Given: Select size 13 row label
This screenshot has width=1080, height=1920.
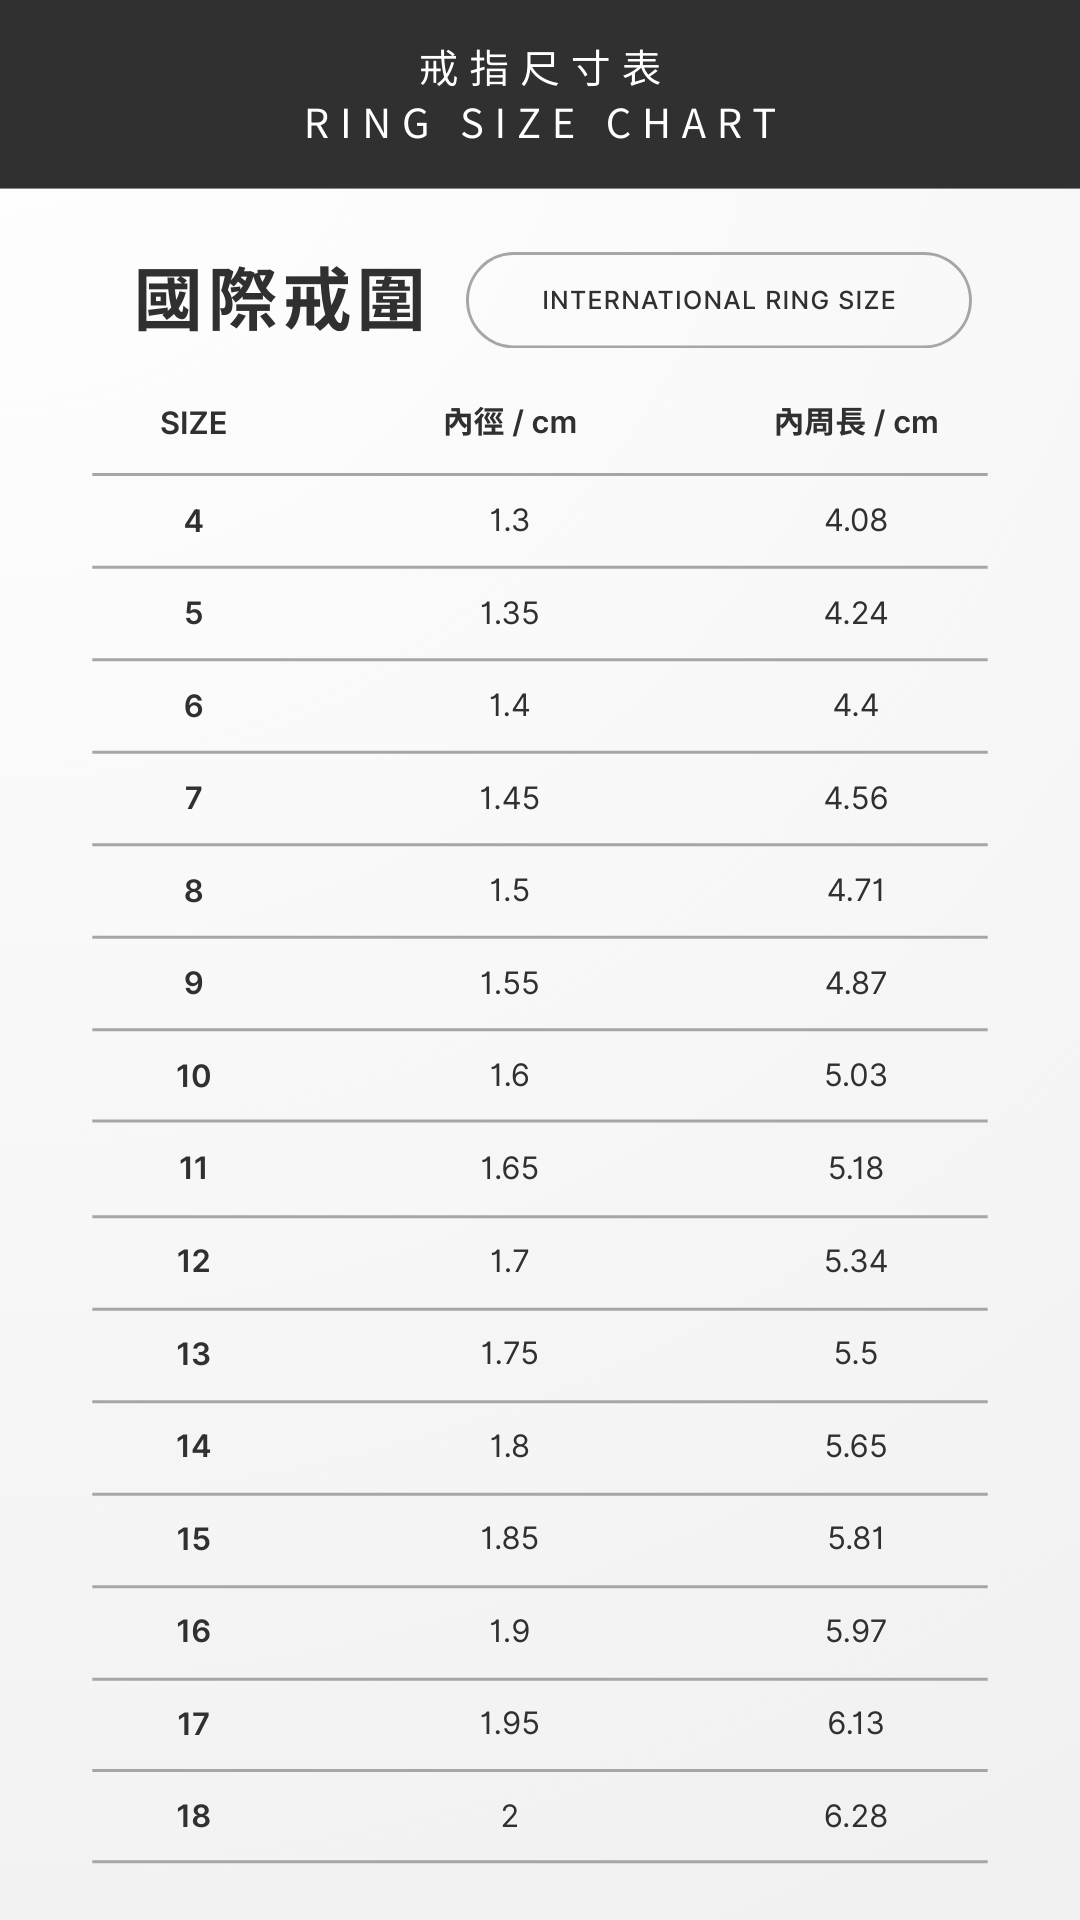Looking at the screenshot, I should pos(193,1354).
